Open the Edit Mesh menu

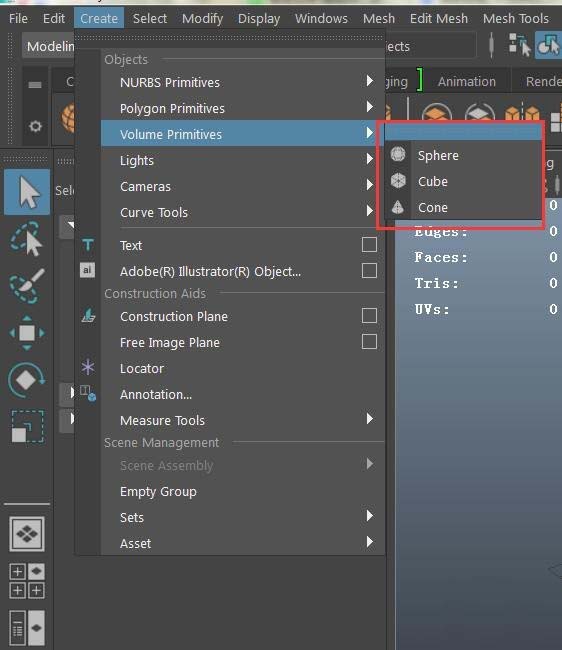[x=438, y=18]
